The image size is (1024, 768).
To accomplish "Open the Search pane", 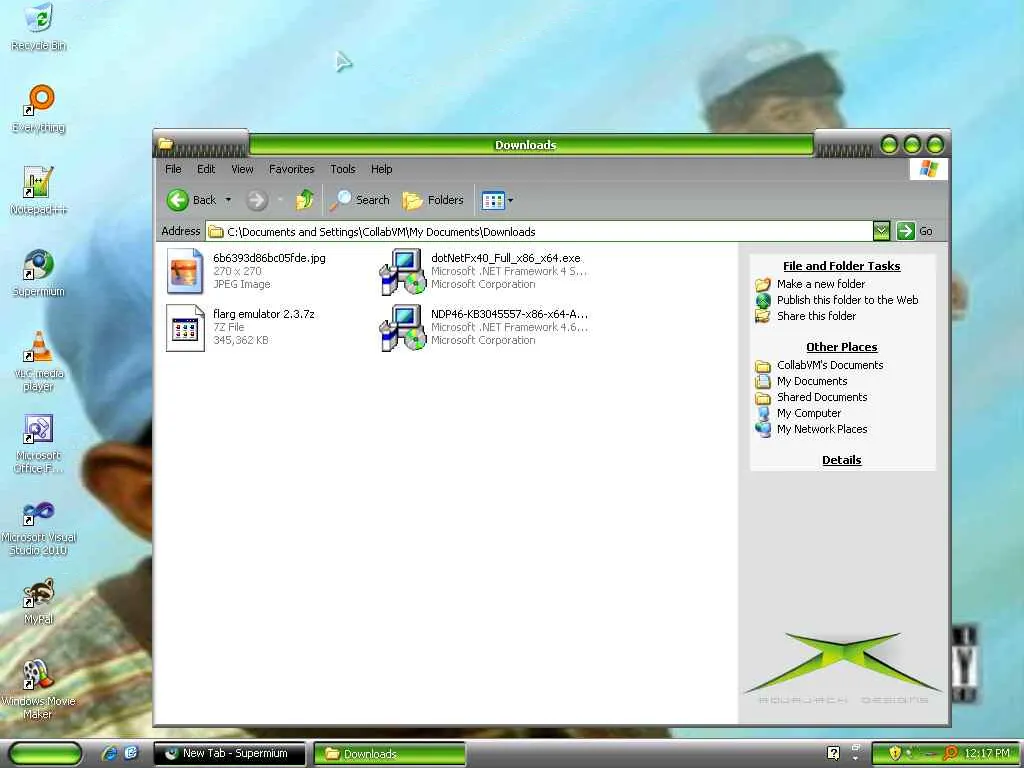I will coord(360,200).
